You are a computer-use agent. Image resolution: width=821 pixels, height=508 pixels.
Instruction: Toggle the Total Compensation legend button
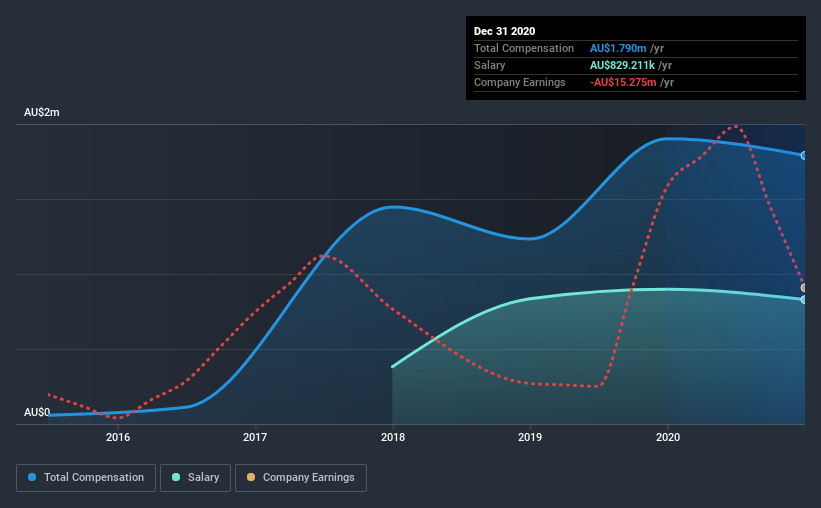click(86, 478)
